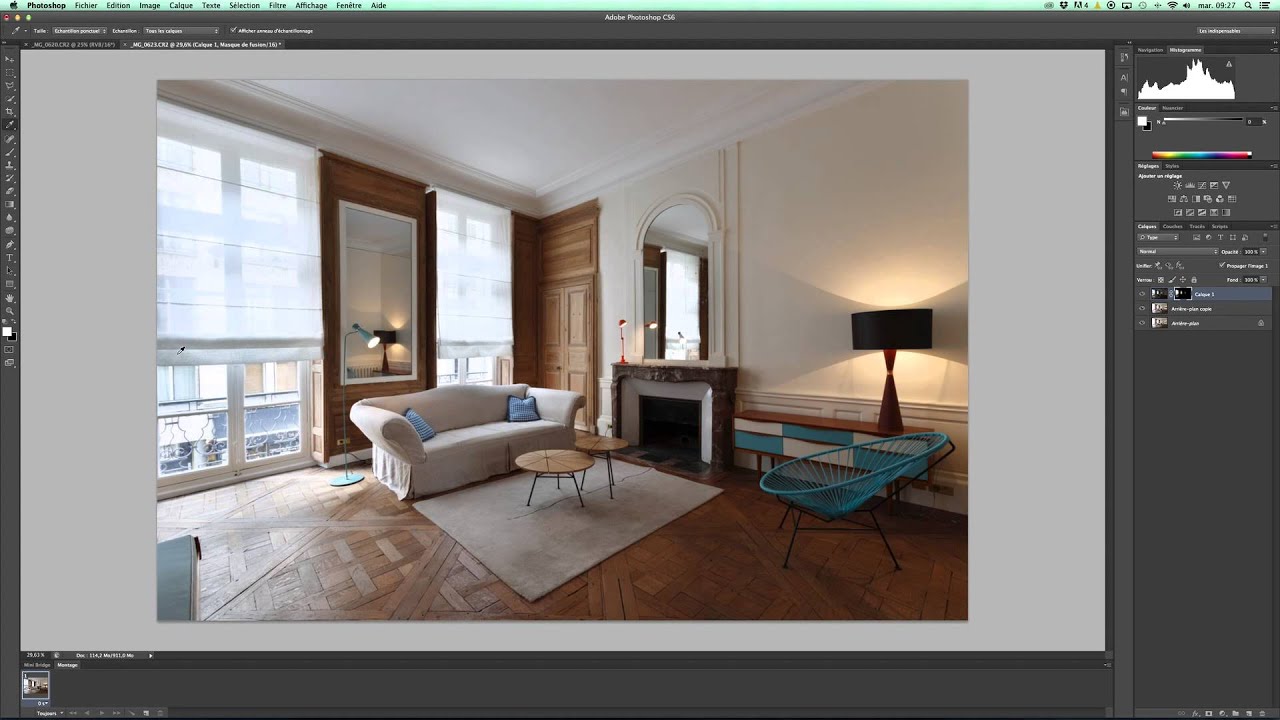This screenshot has height=720, width=1280.
Task: Switch to the Styles tab
Action: (x=1172, y=166)
